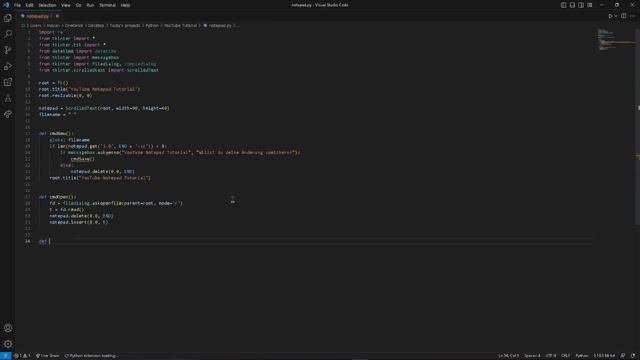This screenshot has width=640, height=360.
Task: Open the Extensions view
Action: click(8, 82)
